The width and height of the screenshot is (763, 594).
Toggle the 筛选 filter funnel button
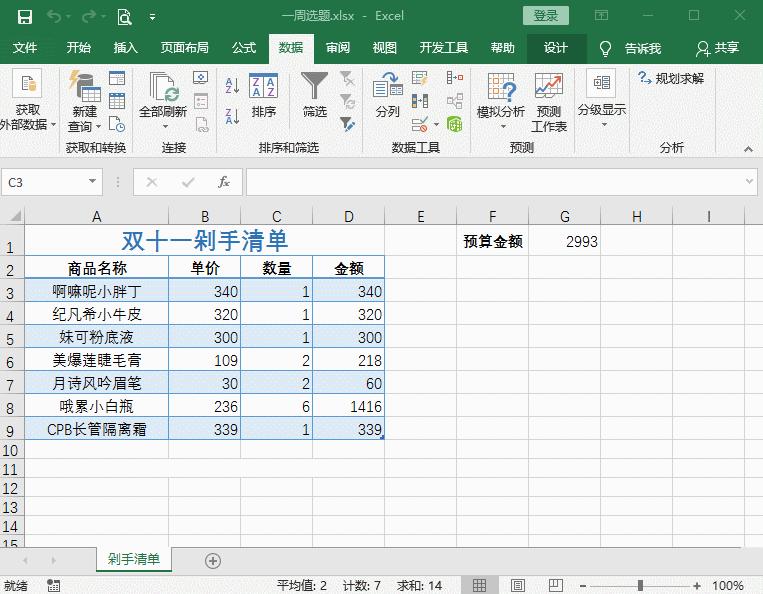(314, 96)
